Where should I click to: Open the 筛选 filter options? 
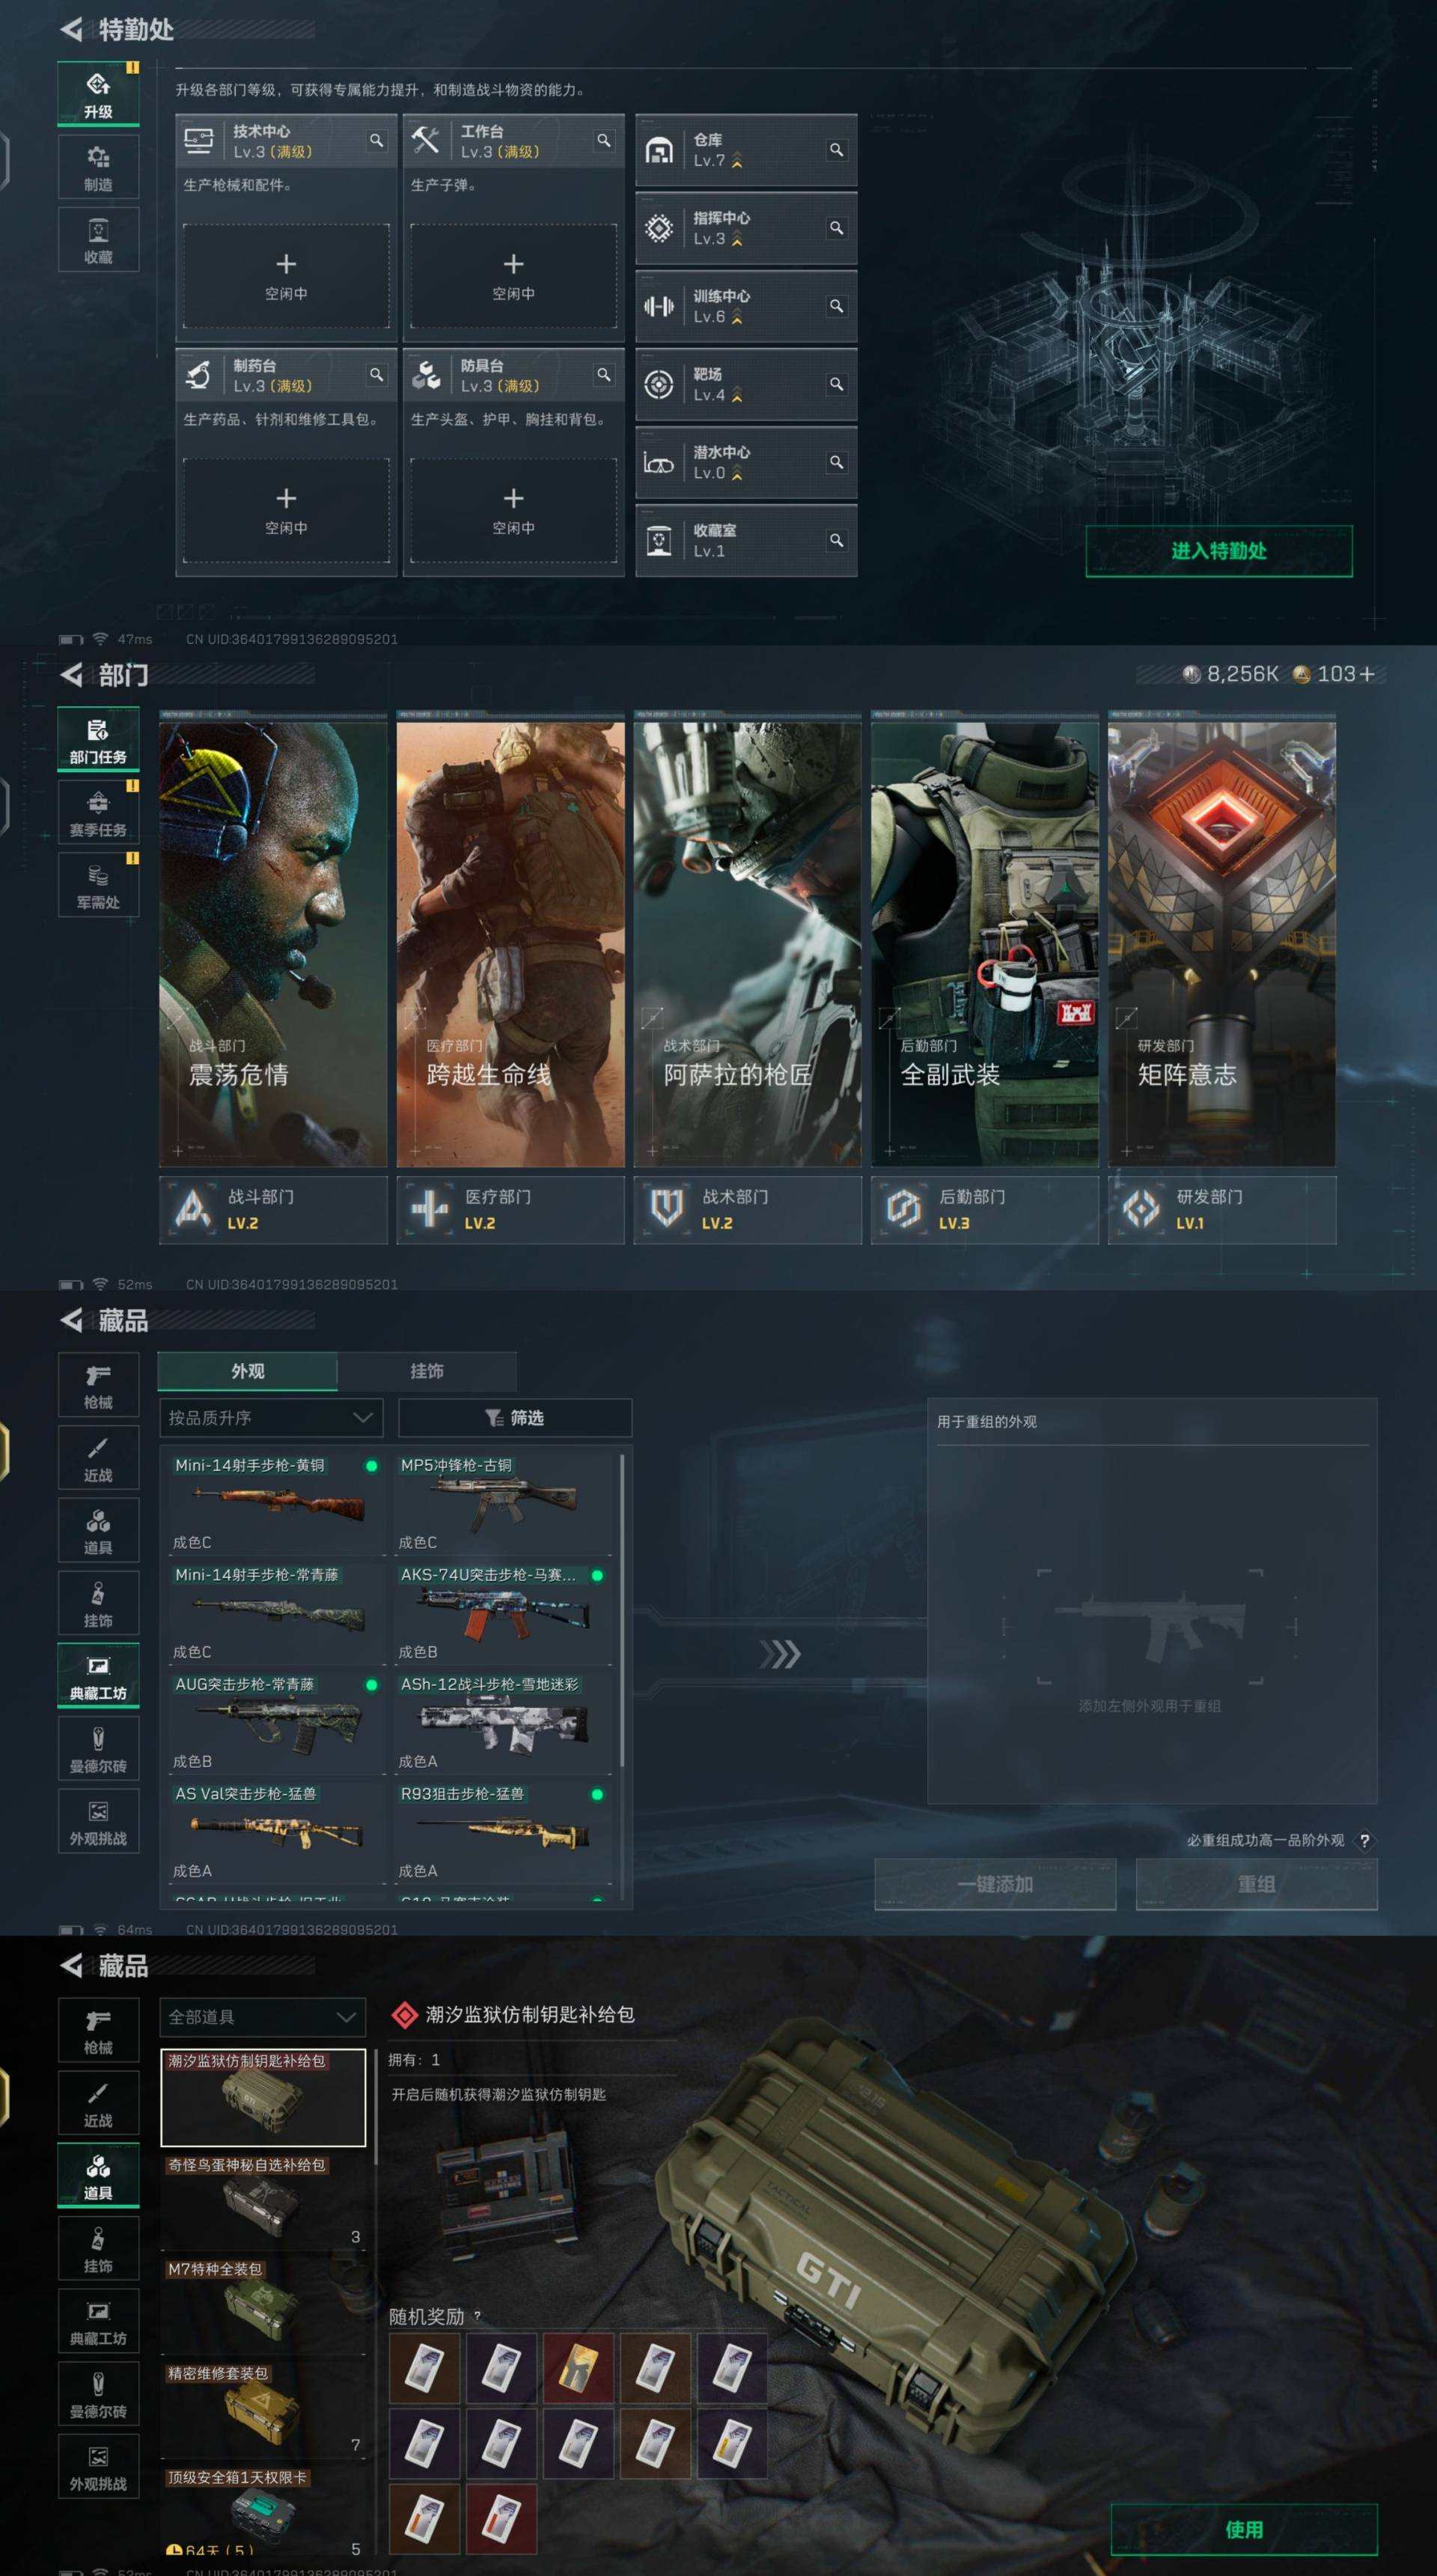[514, 1418]
